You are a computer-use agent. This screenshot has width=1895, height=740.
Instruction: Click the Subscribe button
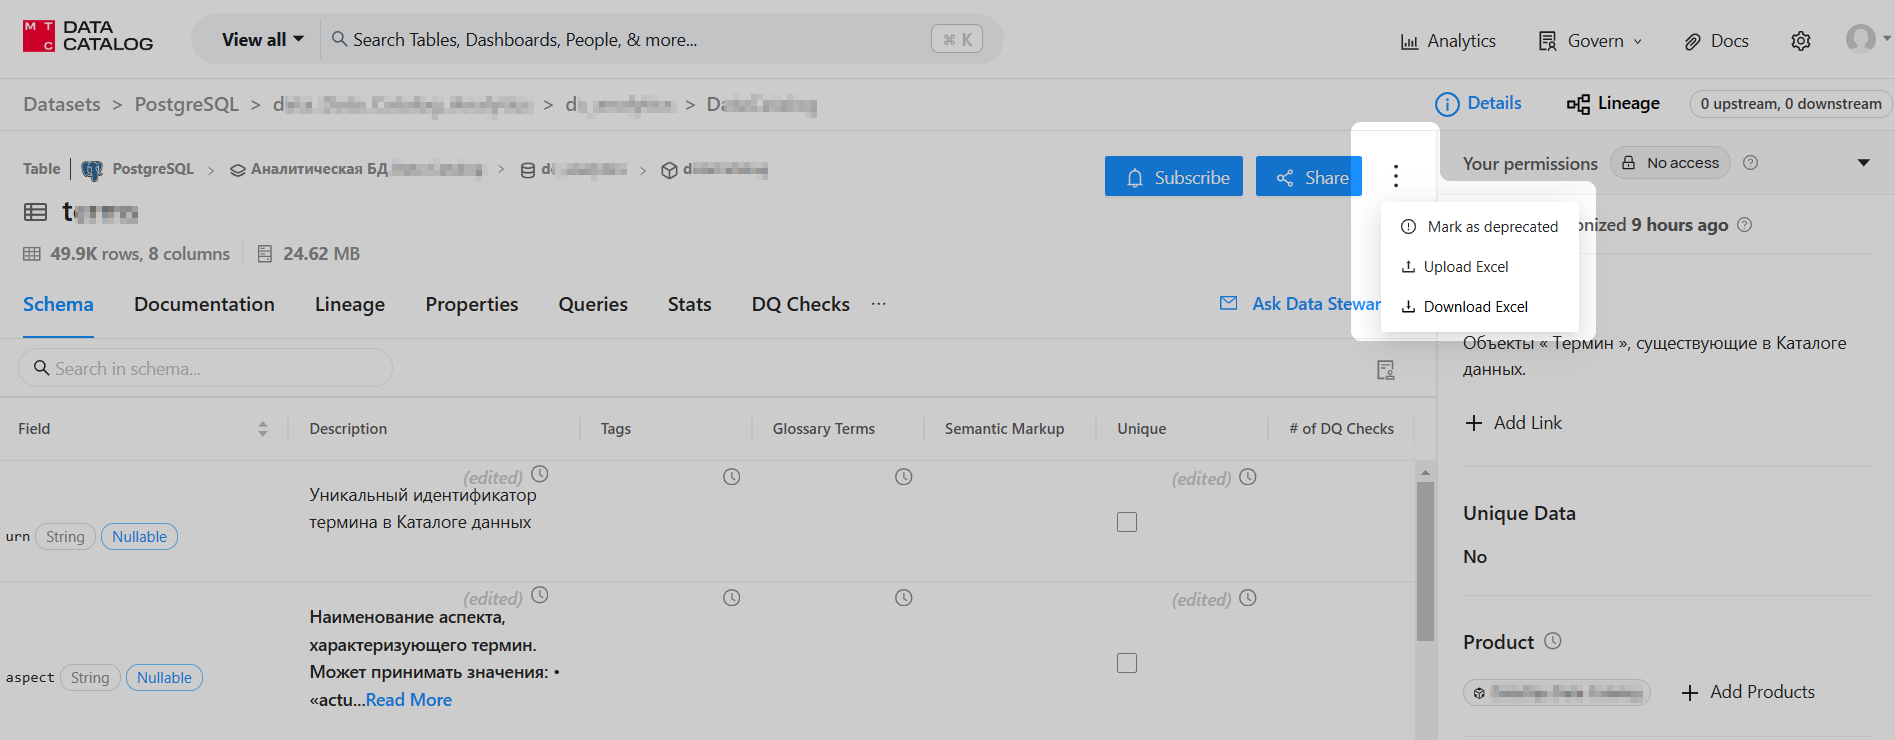(1174, 177)
